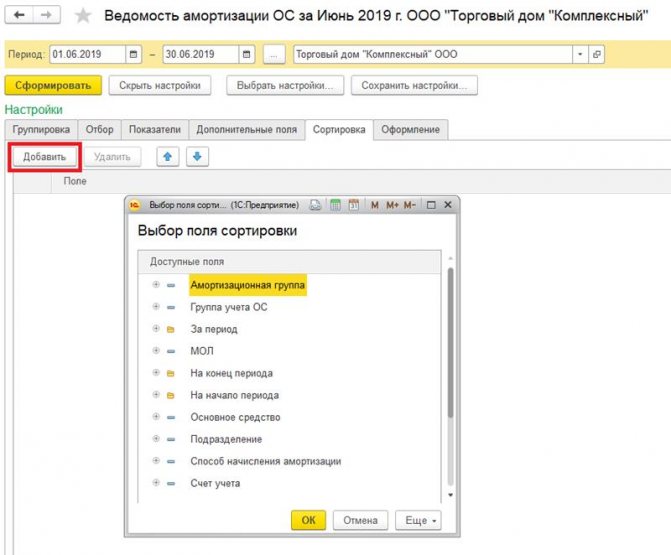
Task: Open organization card with the open-link icon
Action: (x=597, y=54)
